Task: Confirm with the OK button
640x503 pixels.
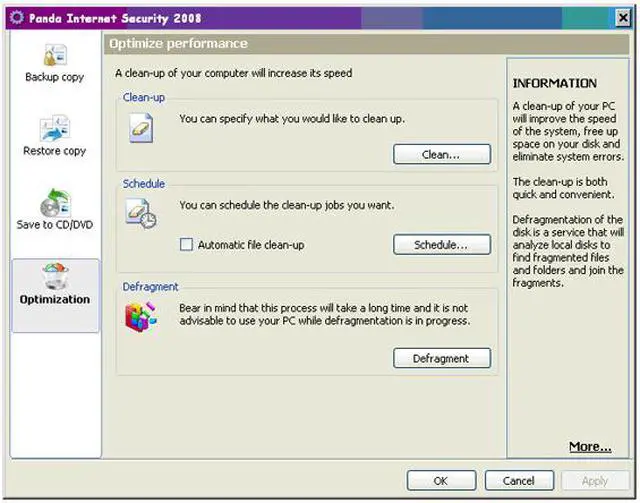Action: [x=441, y=481]
